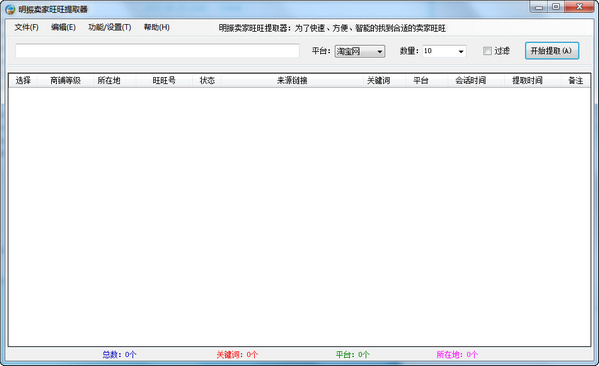Sort by 提取时间 column header
The image size is (599, 366).
click(x=527, y=80)
